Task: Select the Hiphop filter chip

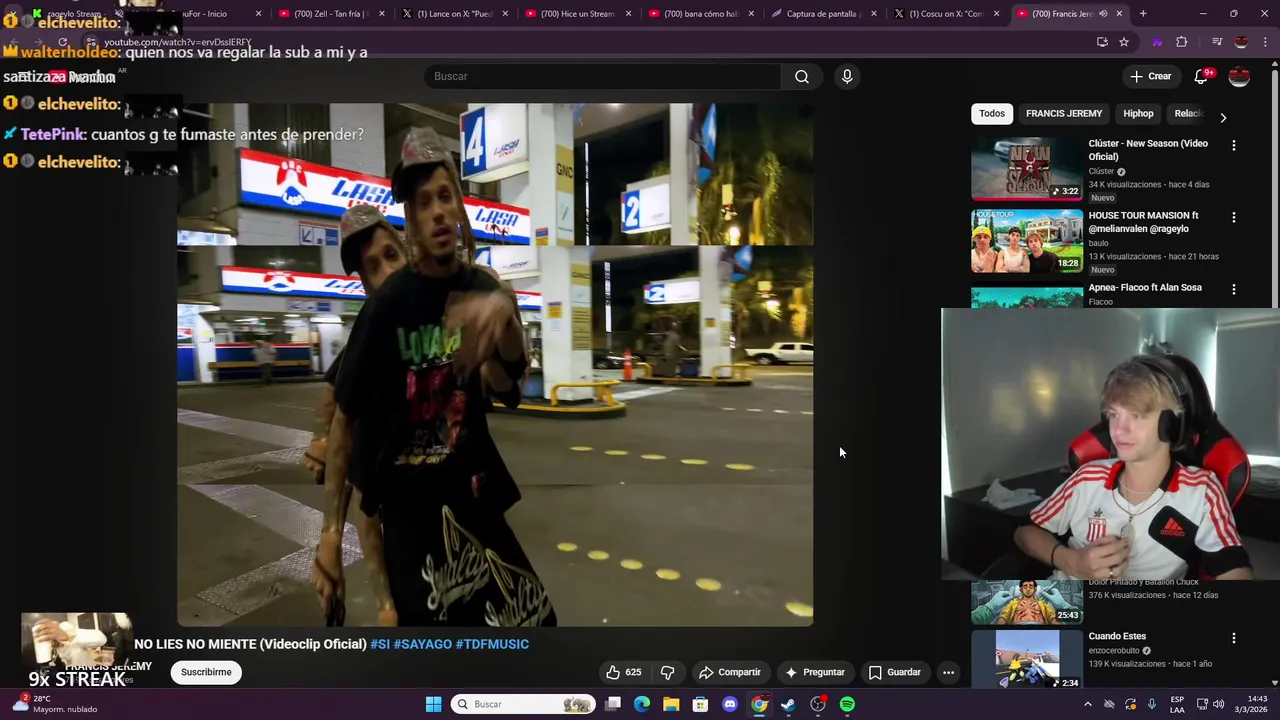Action: pos(1138,114)
